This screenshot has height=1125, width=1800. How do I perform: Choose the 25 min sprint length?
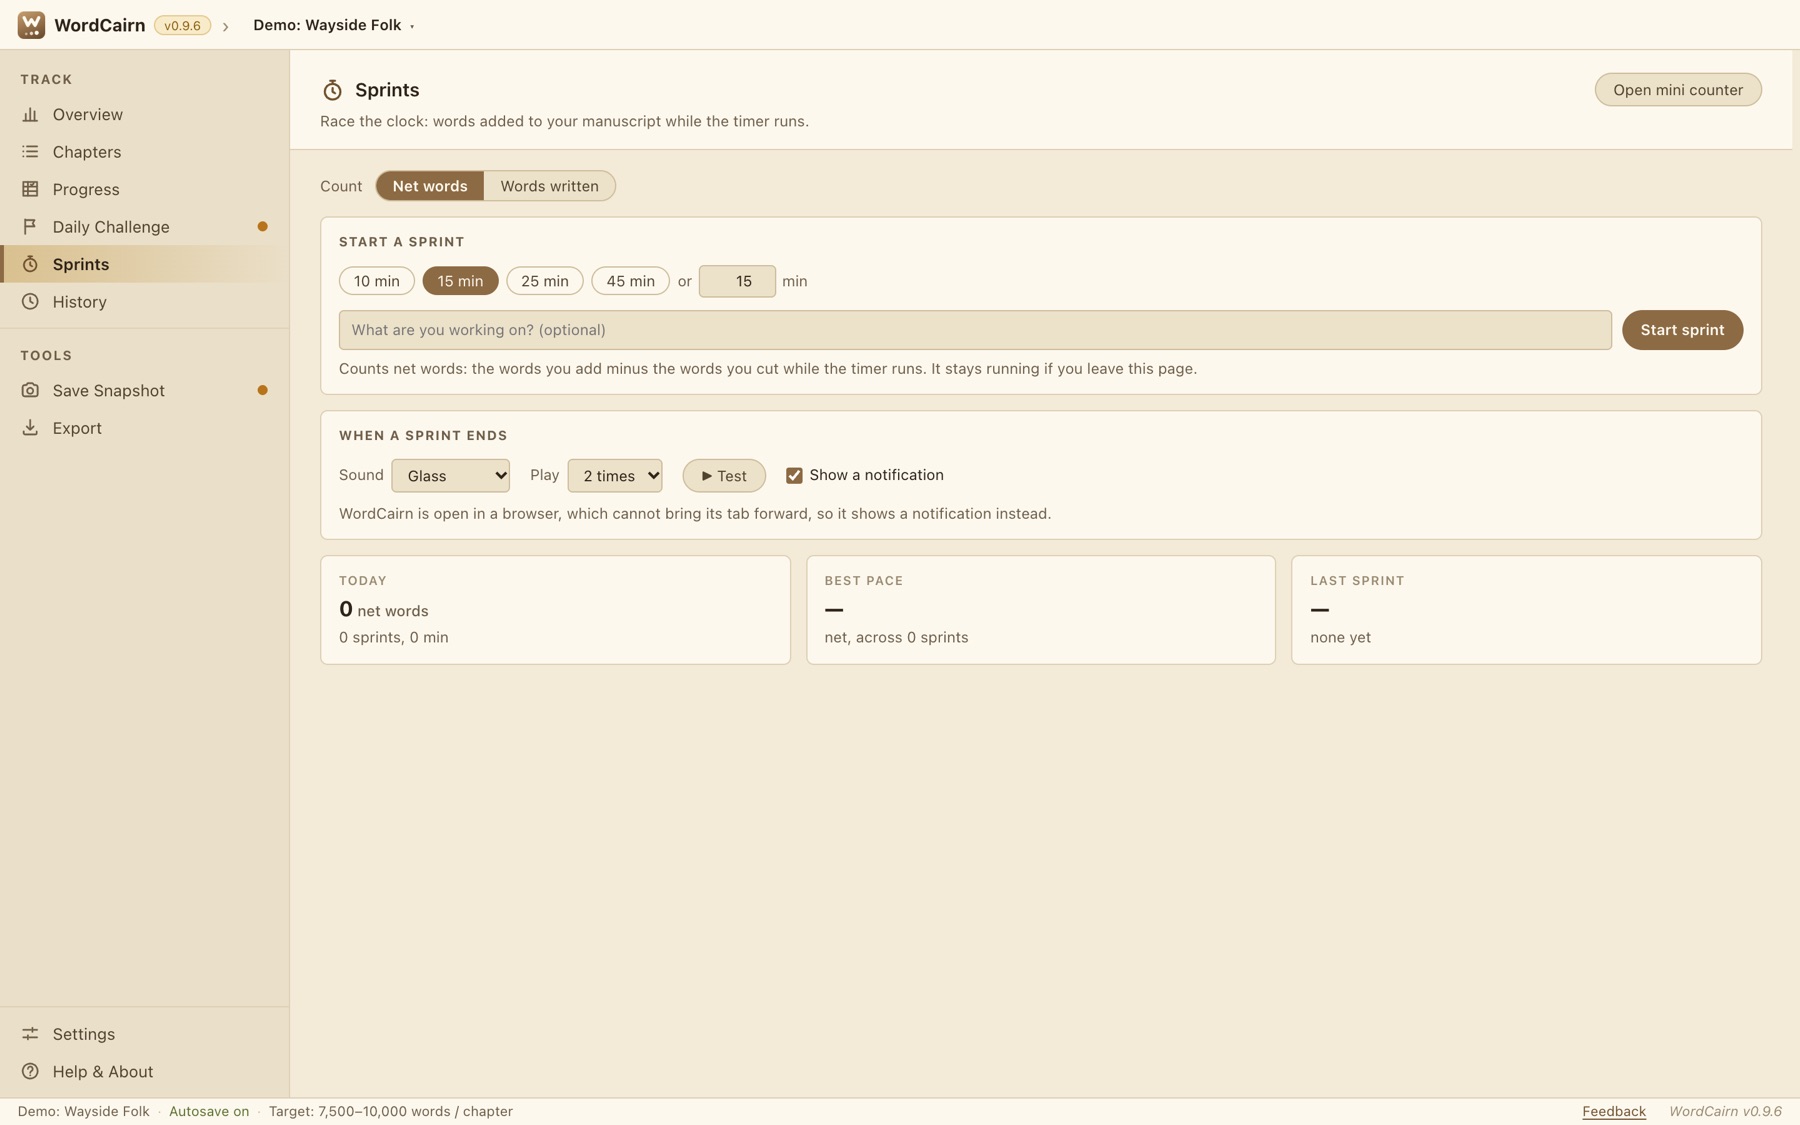[545, 281]
